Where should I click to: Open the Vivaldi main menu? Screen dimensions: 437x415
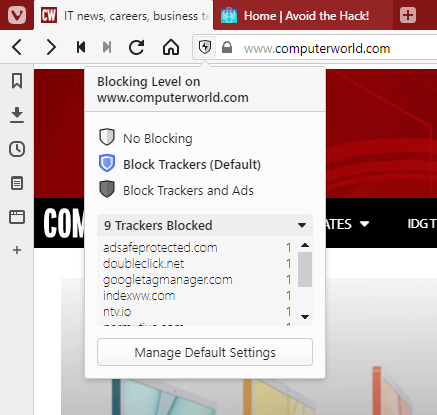17,15
